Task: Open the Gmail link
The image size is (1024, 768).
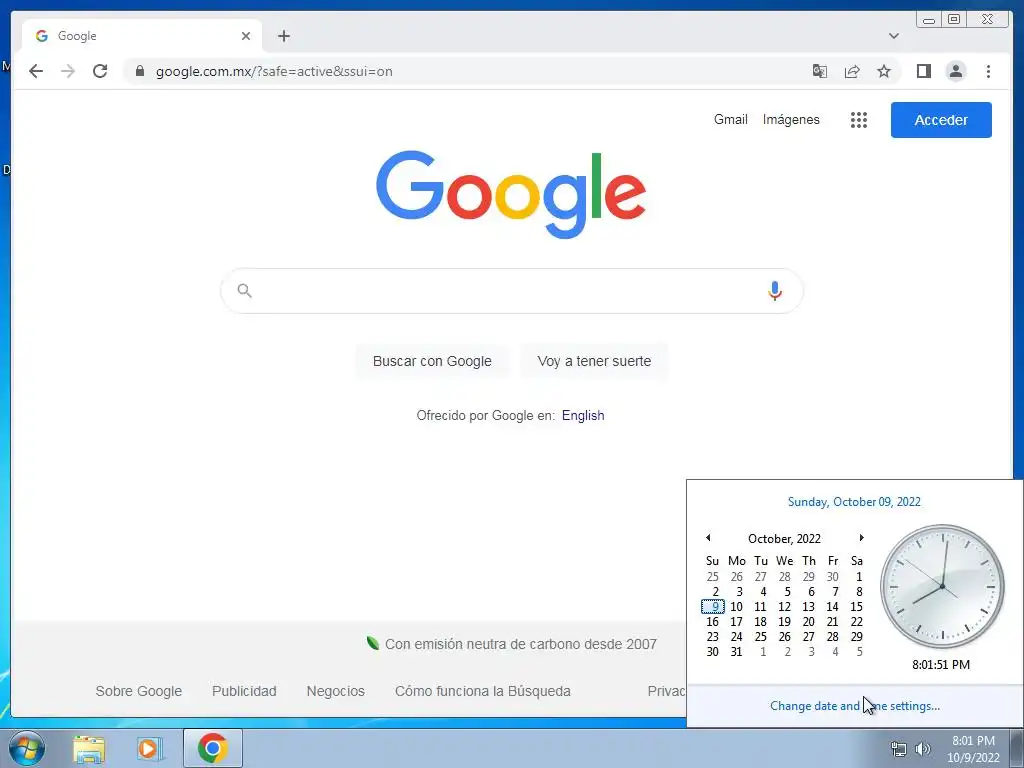Action: click(730, 120)
